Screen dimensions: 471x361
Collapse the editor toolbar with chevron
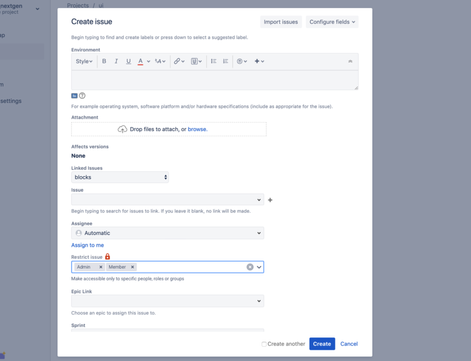pyautogui.click(x=350, y=61)
